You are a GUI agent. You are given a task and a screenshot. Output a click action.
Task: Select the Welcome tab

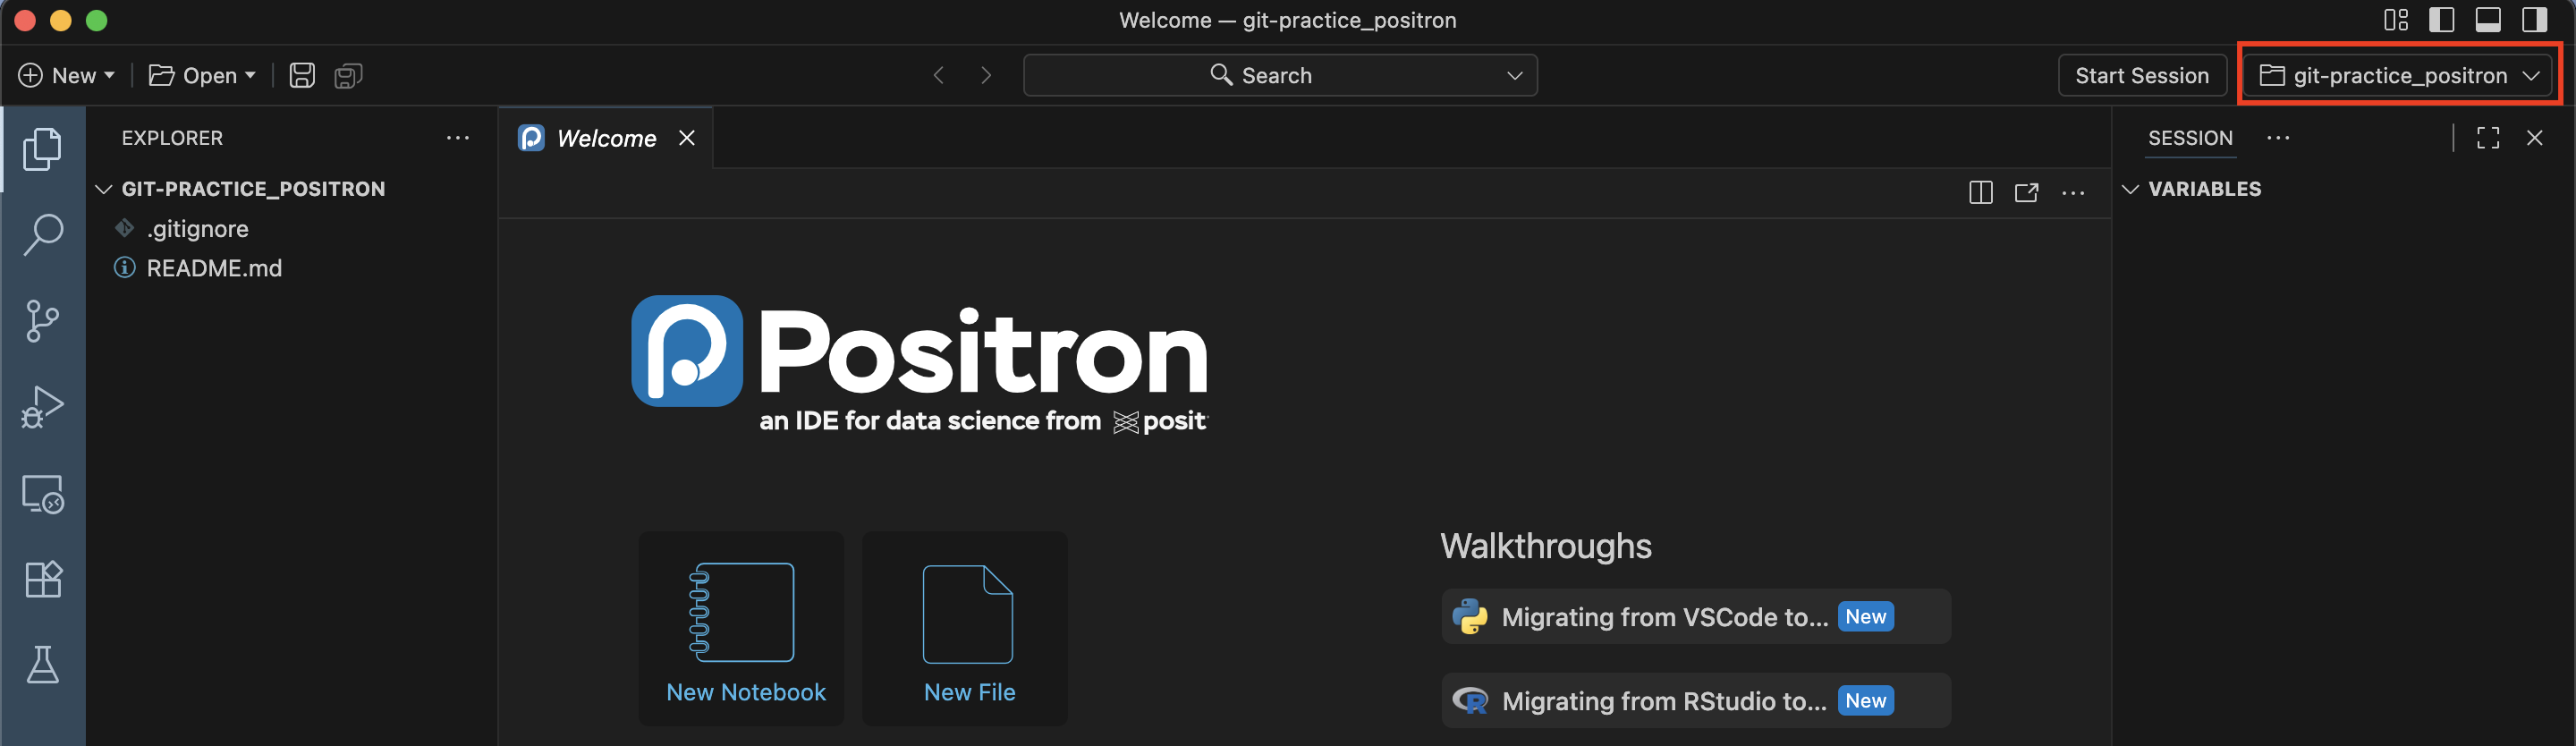pos(605,138)
